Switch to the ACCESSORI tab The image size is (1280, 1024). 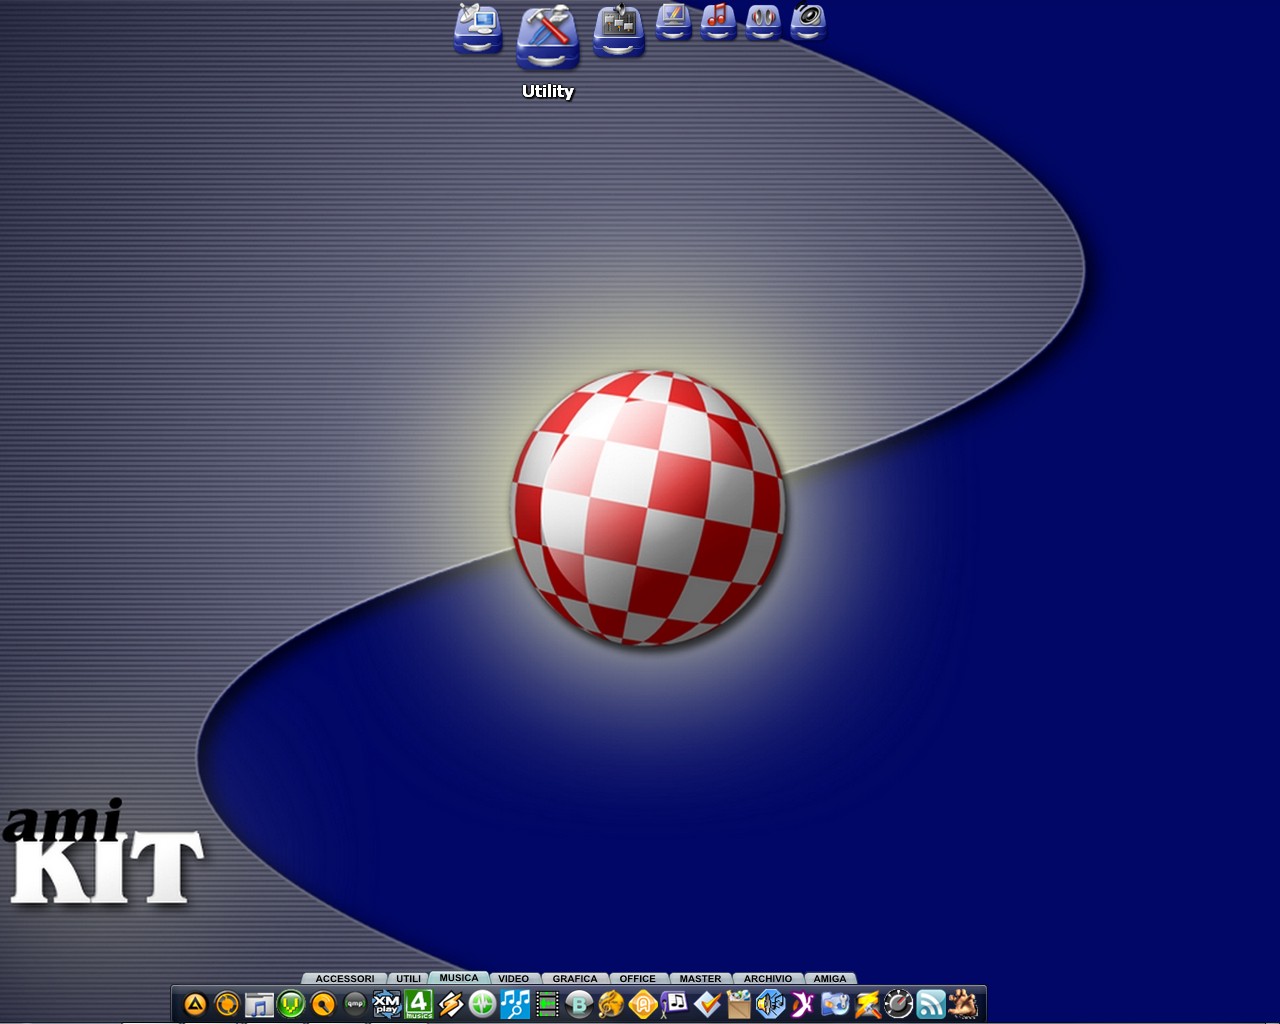pos(344,978)
